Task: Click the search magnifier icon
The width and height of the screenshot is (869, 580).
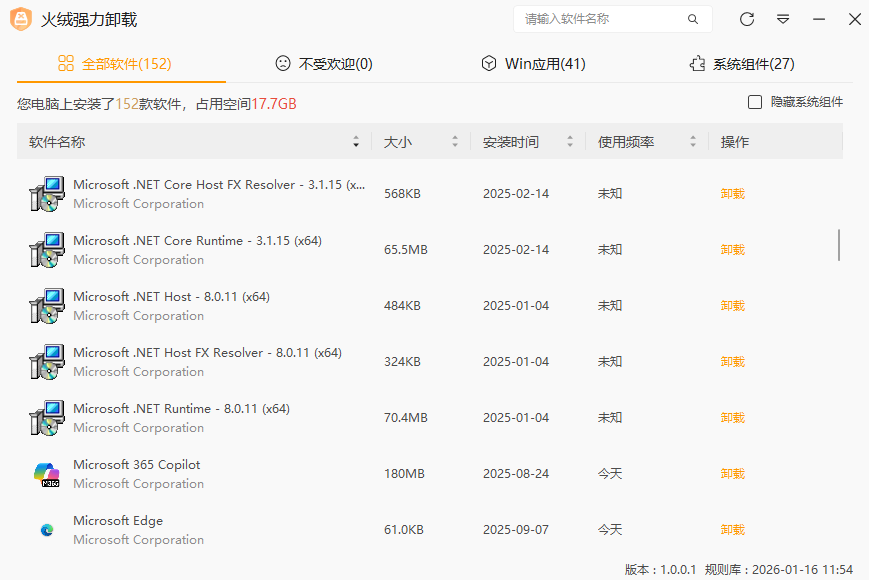Action: click(693, 19)
